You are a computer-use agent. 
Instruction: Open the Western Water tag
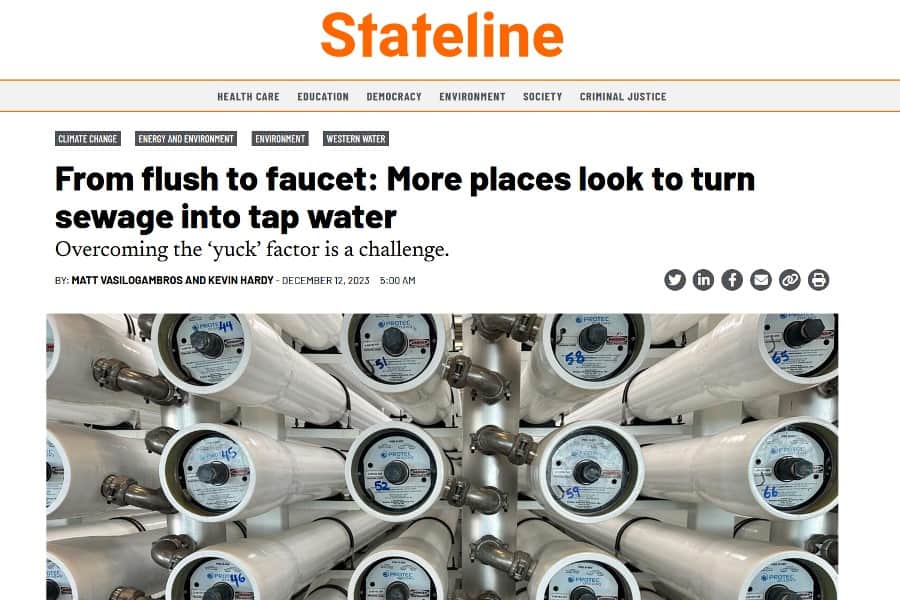(356, 138)
